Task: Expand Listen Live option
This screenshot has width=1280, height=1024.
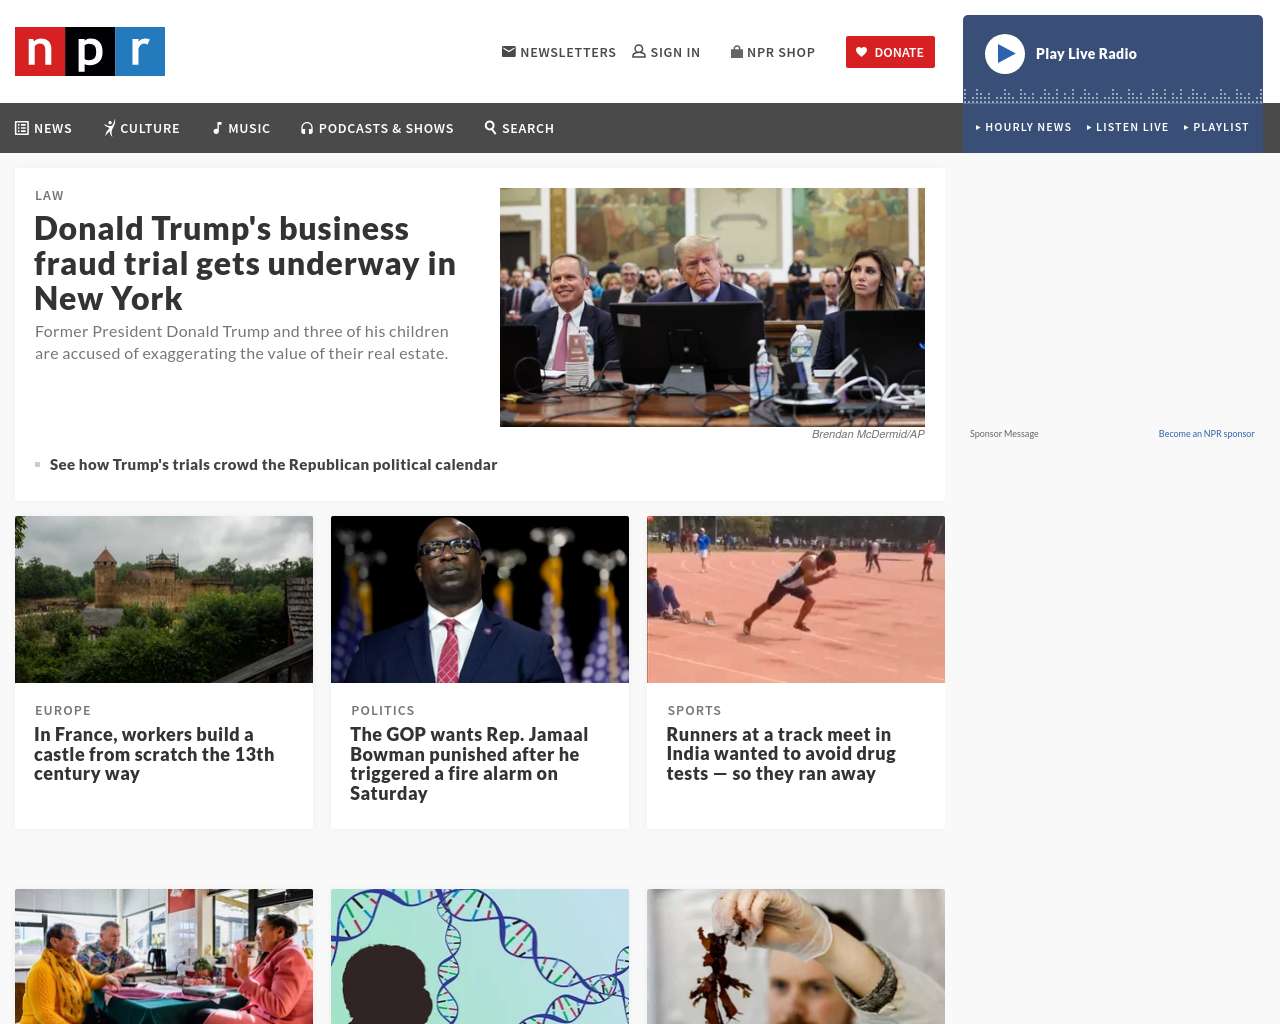Action: click(1128, 127)
